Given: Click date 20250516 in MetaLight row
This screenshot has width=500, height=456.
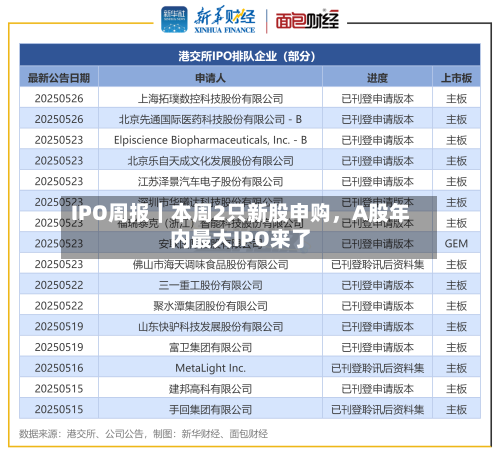Looking at the screenshot, I should (59, 368).
